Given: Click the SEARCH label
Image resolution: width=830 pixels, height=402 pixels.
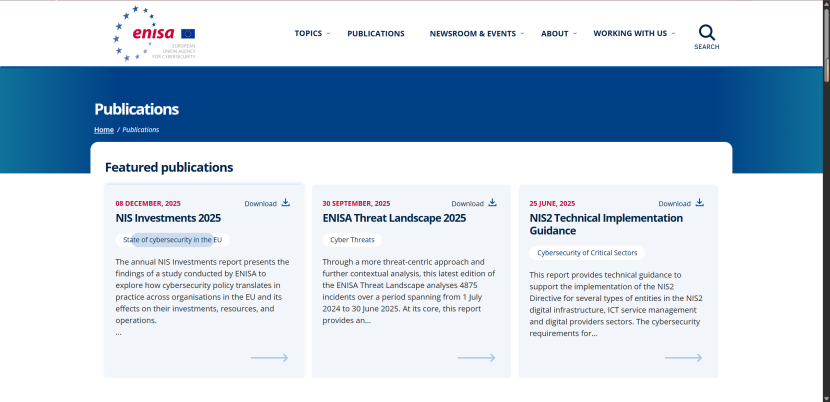Looking at the screenshot, I should (707, 47).
